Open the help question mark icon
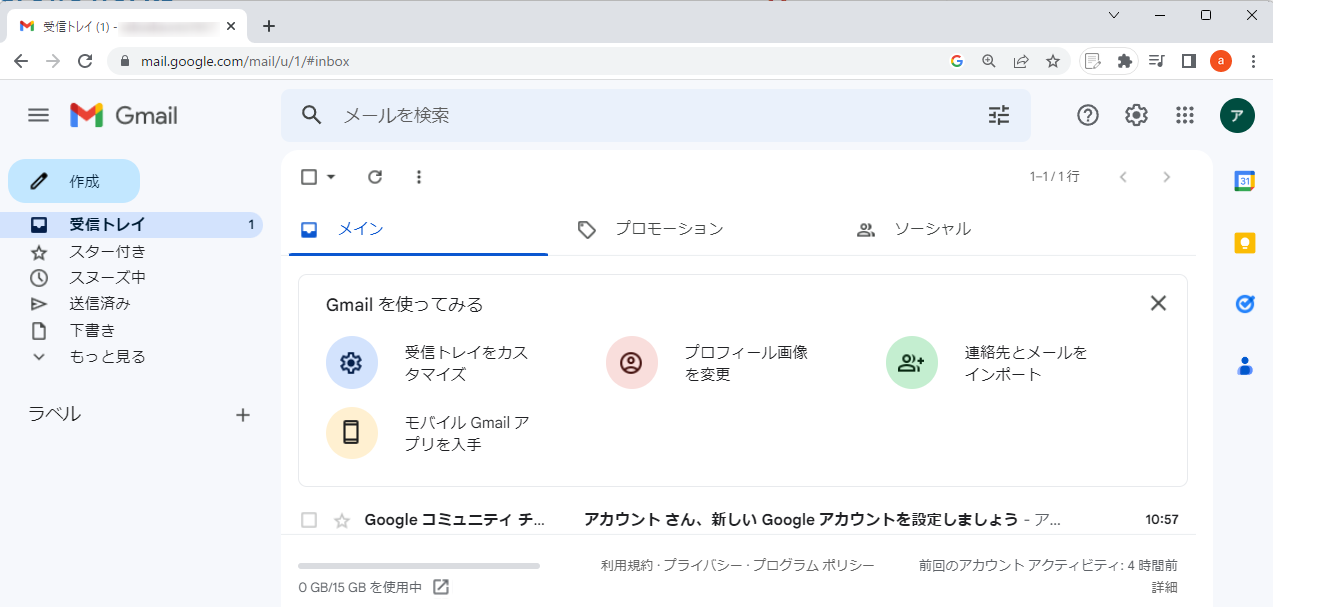1344x607 pixels. [1088, 115]
